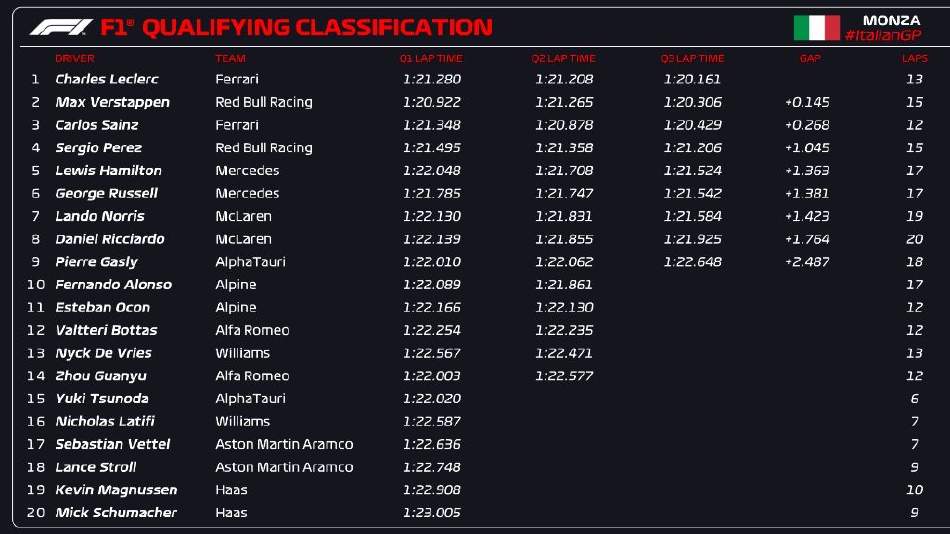This screenshot has width=950, height=534.
Task: Click the Aston Martin Aramco team for Vettel
Action: coord(284,444)
